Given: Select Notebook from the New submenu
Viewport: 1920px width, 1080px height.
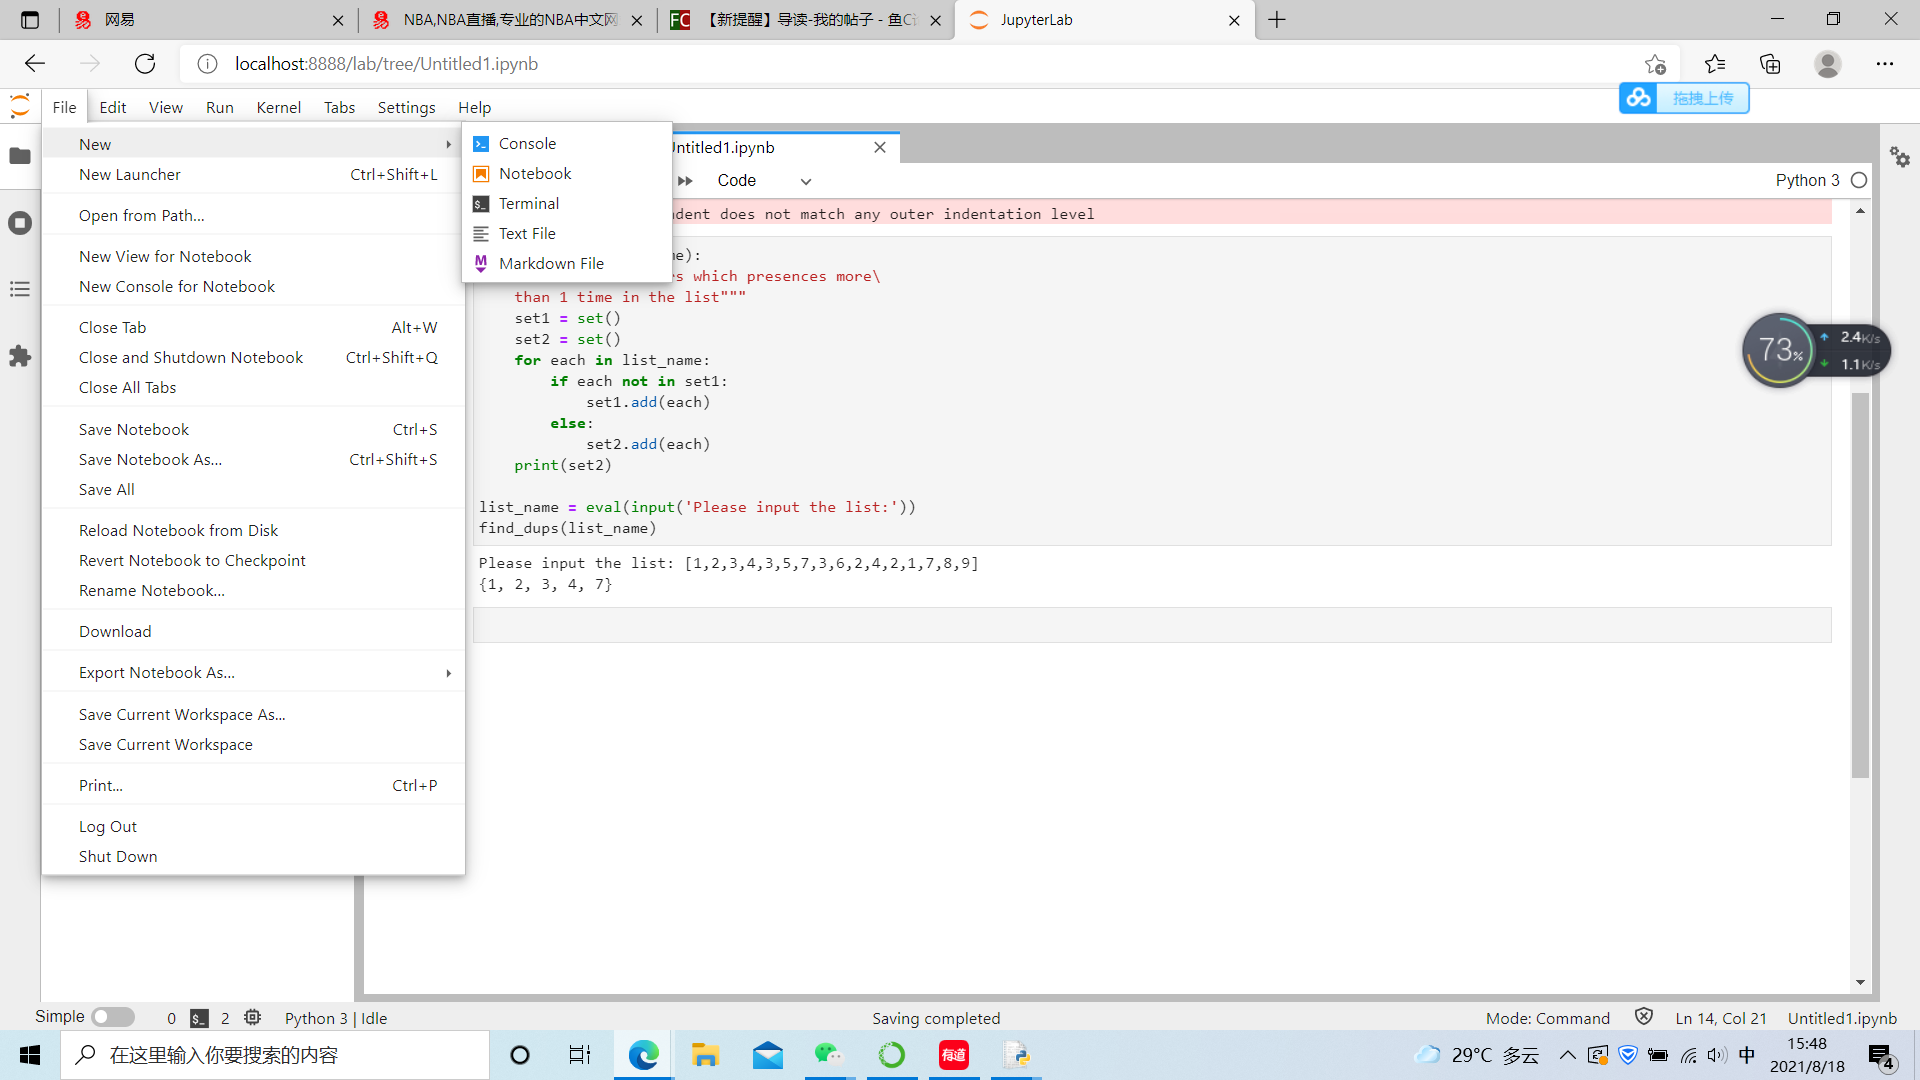Looking at the screenshot, I should coord(535,173).
